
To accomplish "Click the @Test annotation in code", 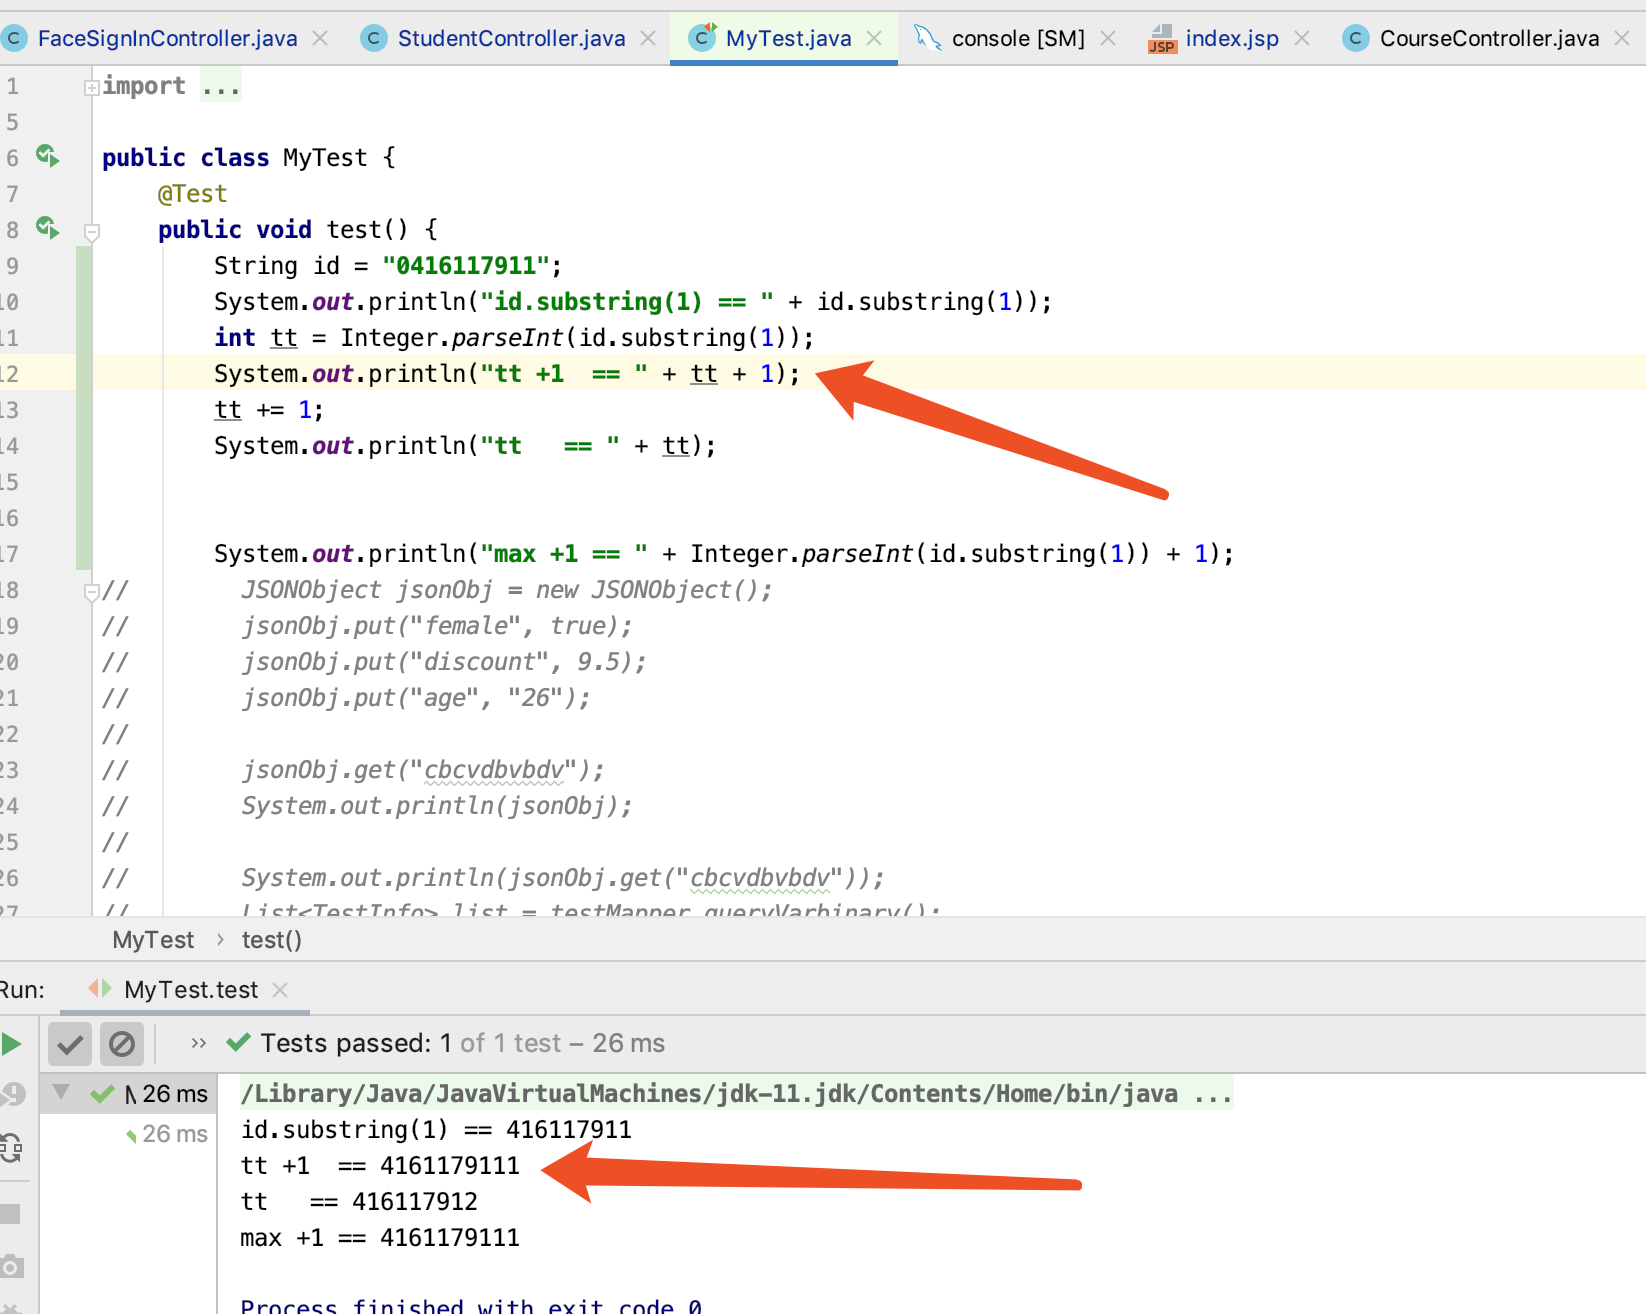I will coord(192,194).
